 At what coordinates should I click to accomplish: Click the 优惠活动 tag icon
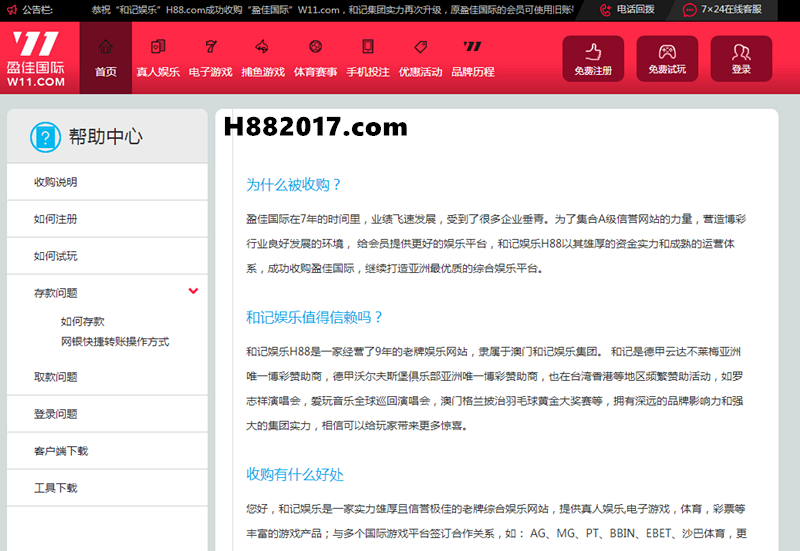click(x=420, y=47)
